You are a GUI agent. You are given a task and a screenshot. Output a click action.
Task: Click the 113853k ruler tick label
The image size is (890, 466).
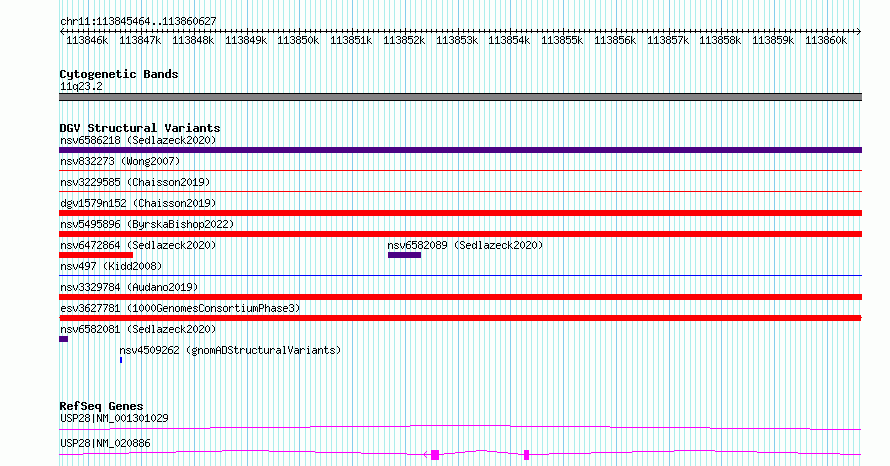457,41
